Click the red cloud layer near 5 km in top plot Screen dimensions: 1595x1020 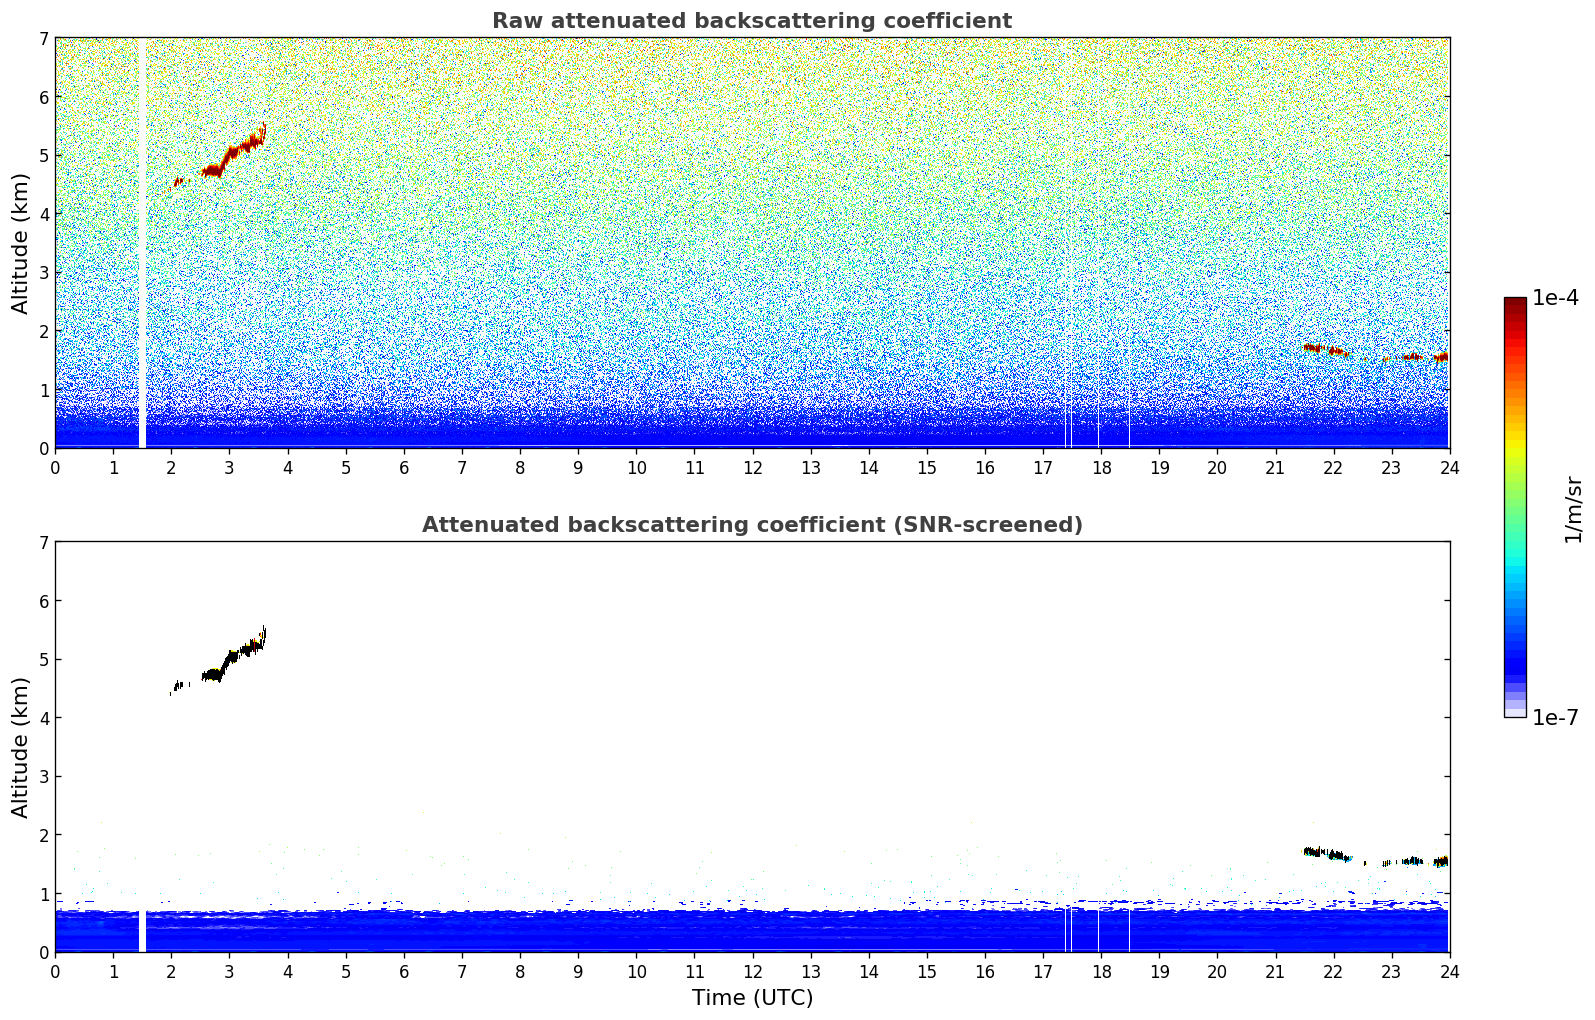(232, 153)
